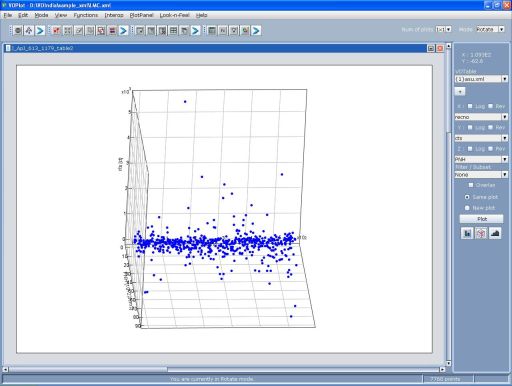Enable Rev for Z axis

point(491,149)
